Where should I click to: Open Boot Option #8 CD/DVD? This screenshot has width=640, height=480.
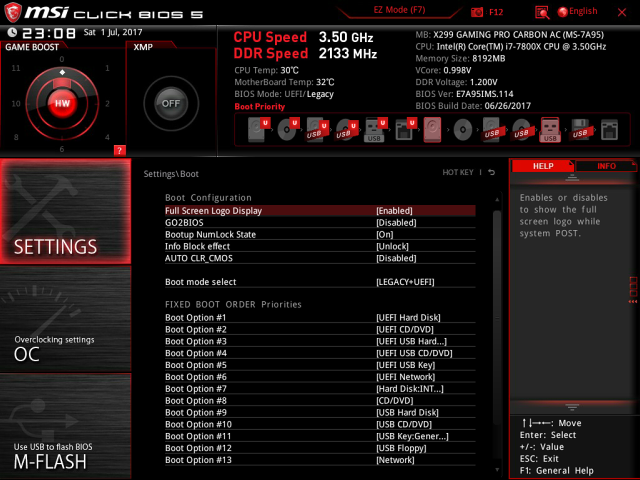pyautogui.click(x=320, y=400)
